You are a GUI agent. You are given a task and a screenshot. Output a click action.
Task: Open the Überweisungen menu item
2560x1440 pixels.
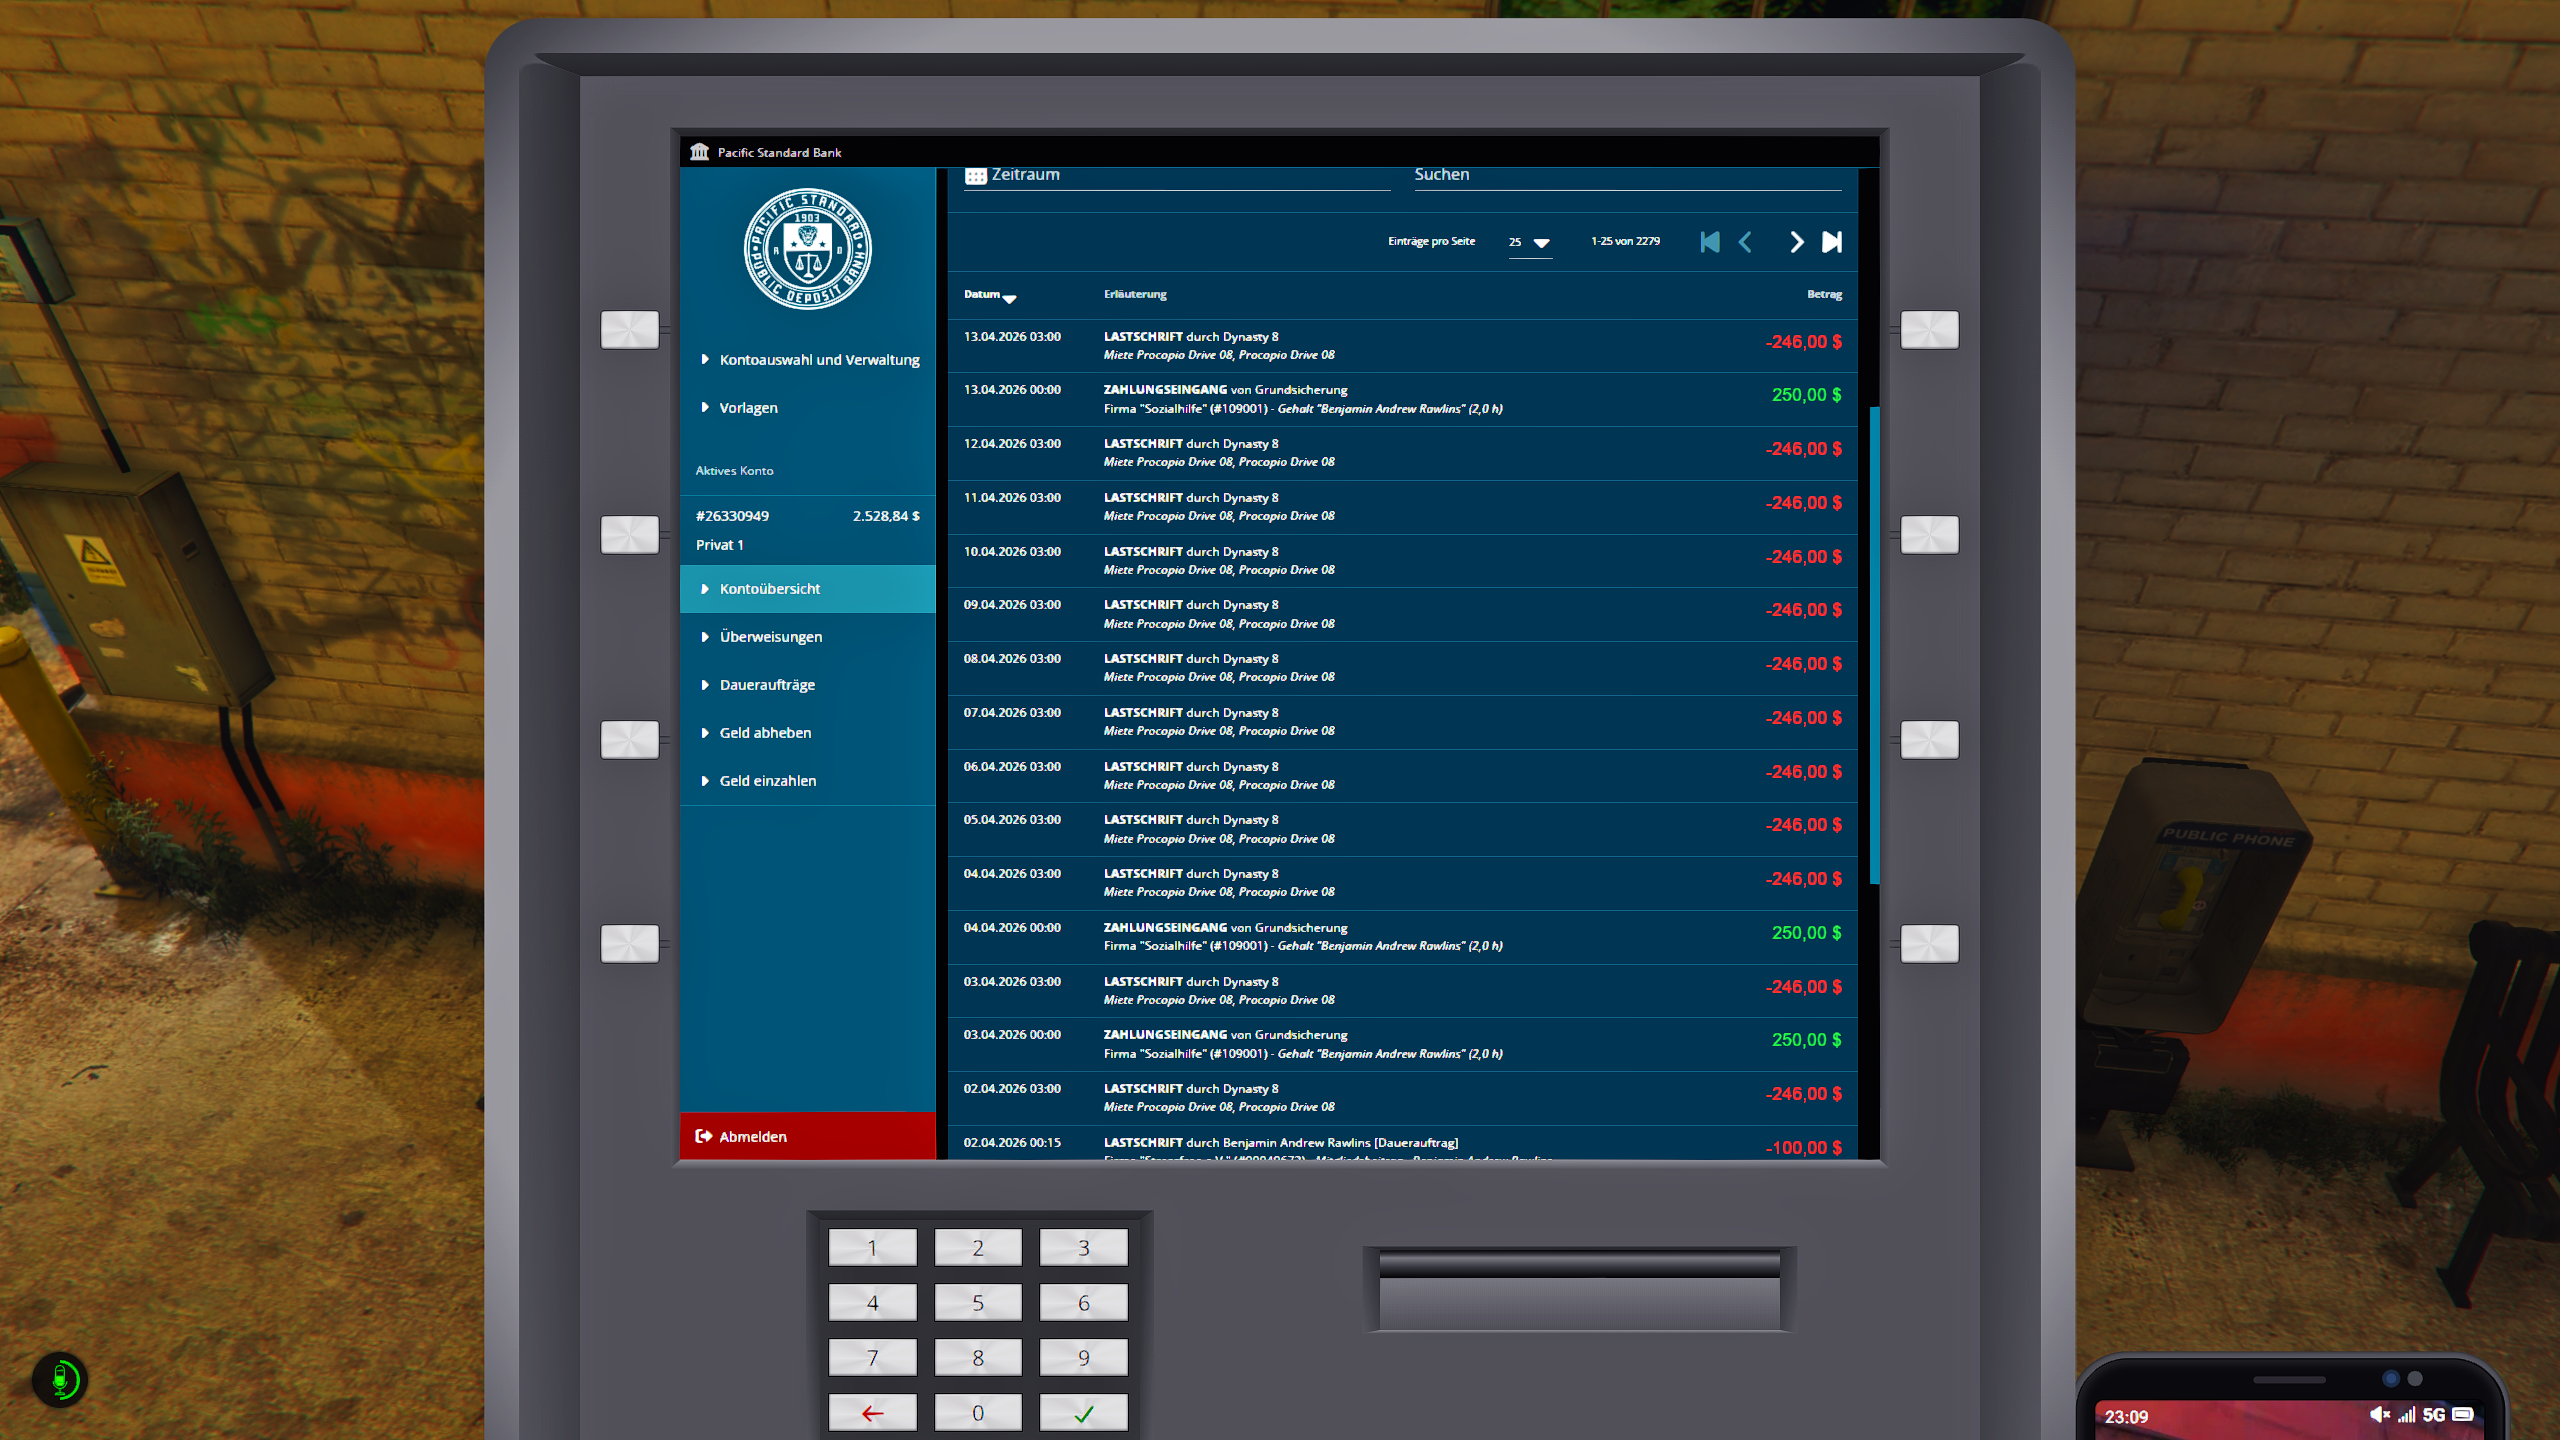tap(770, 637)
